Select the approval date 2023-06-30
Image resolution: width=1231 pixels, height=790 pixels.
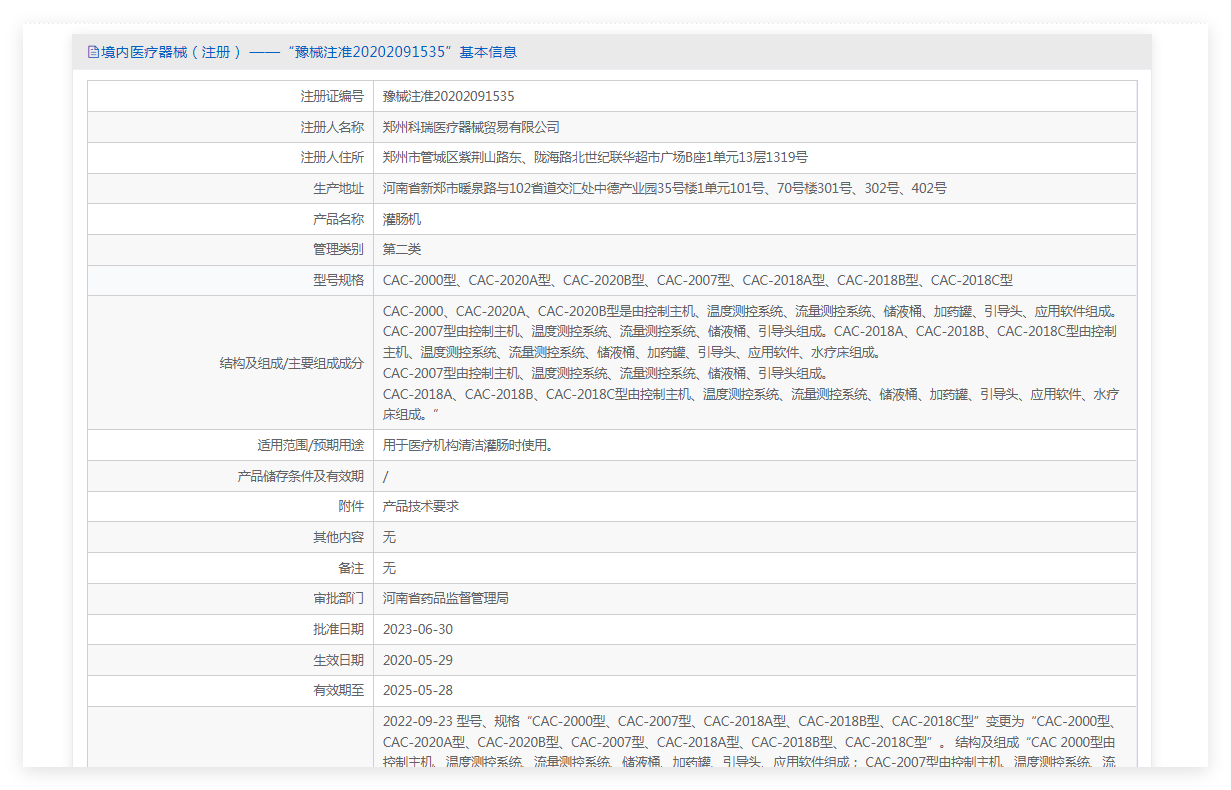pyautogui.click(x=418, y=629)
